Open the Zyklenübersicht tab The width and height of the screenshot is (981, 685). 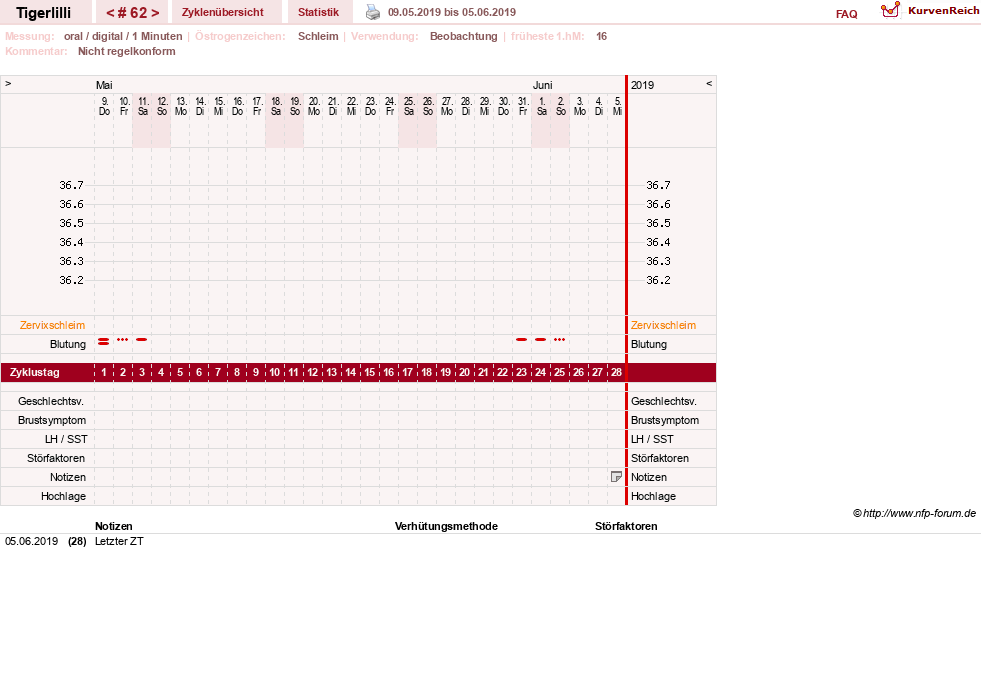[223, 12]
